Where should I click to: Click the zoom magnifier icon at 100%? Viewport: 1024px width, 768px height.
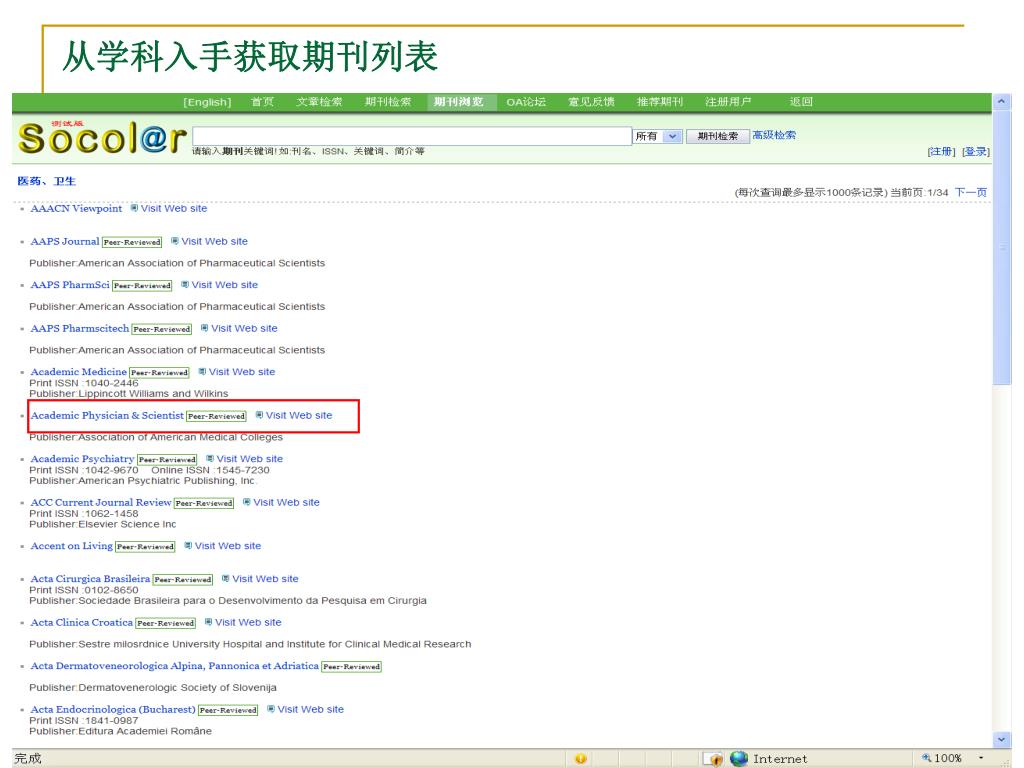pyautogui.click(x=926, y=758)
